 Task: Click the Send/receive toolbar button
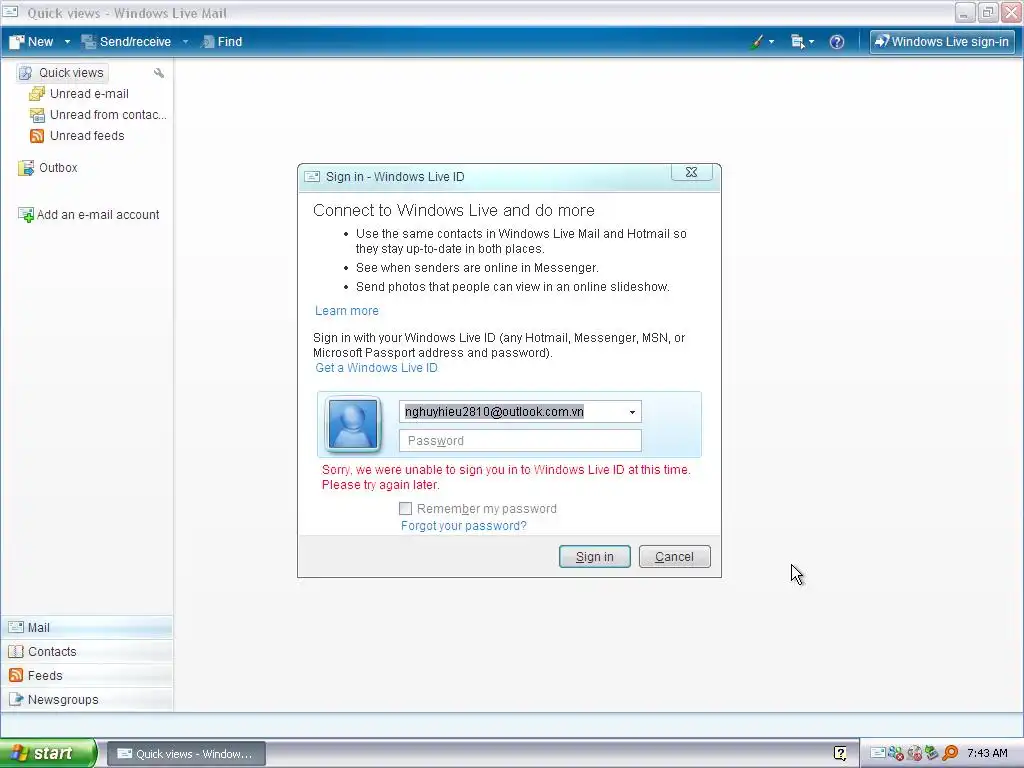[x=126, y=42]
